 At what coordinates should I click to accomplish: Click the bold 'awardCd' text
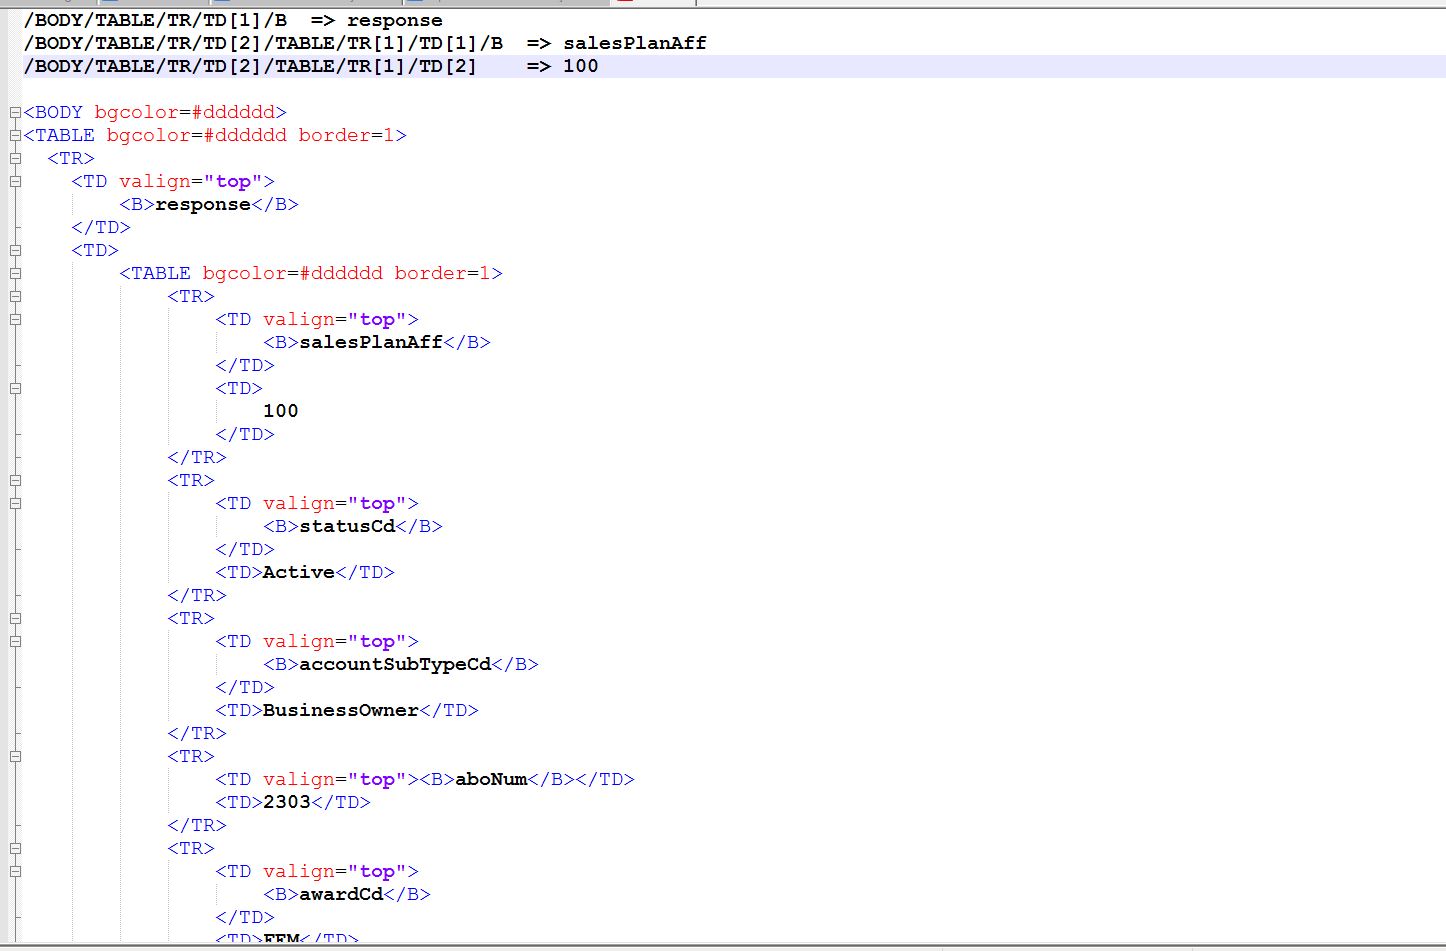341,894
